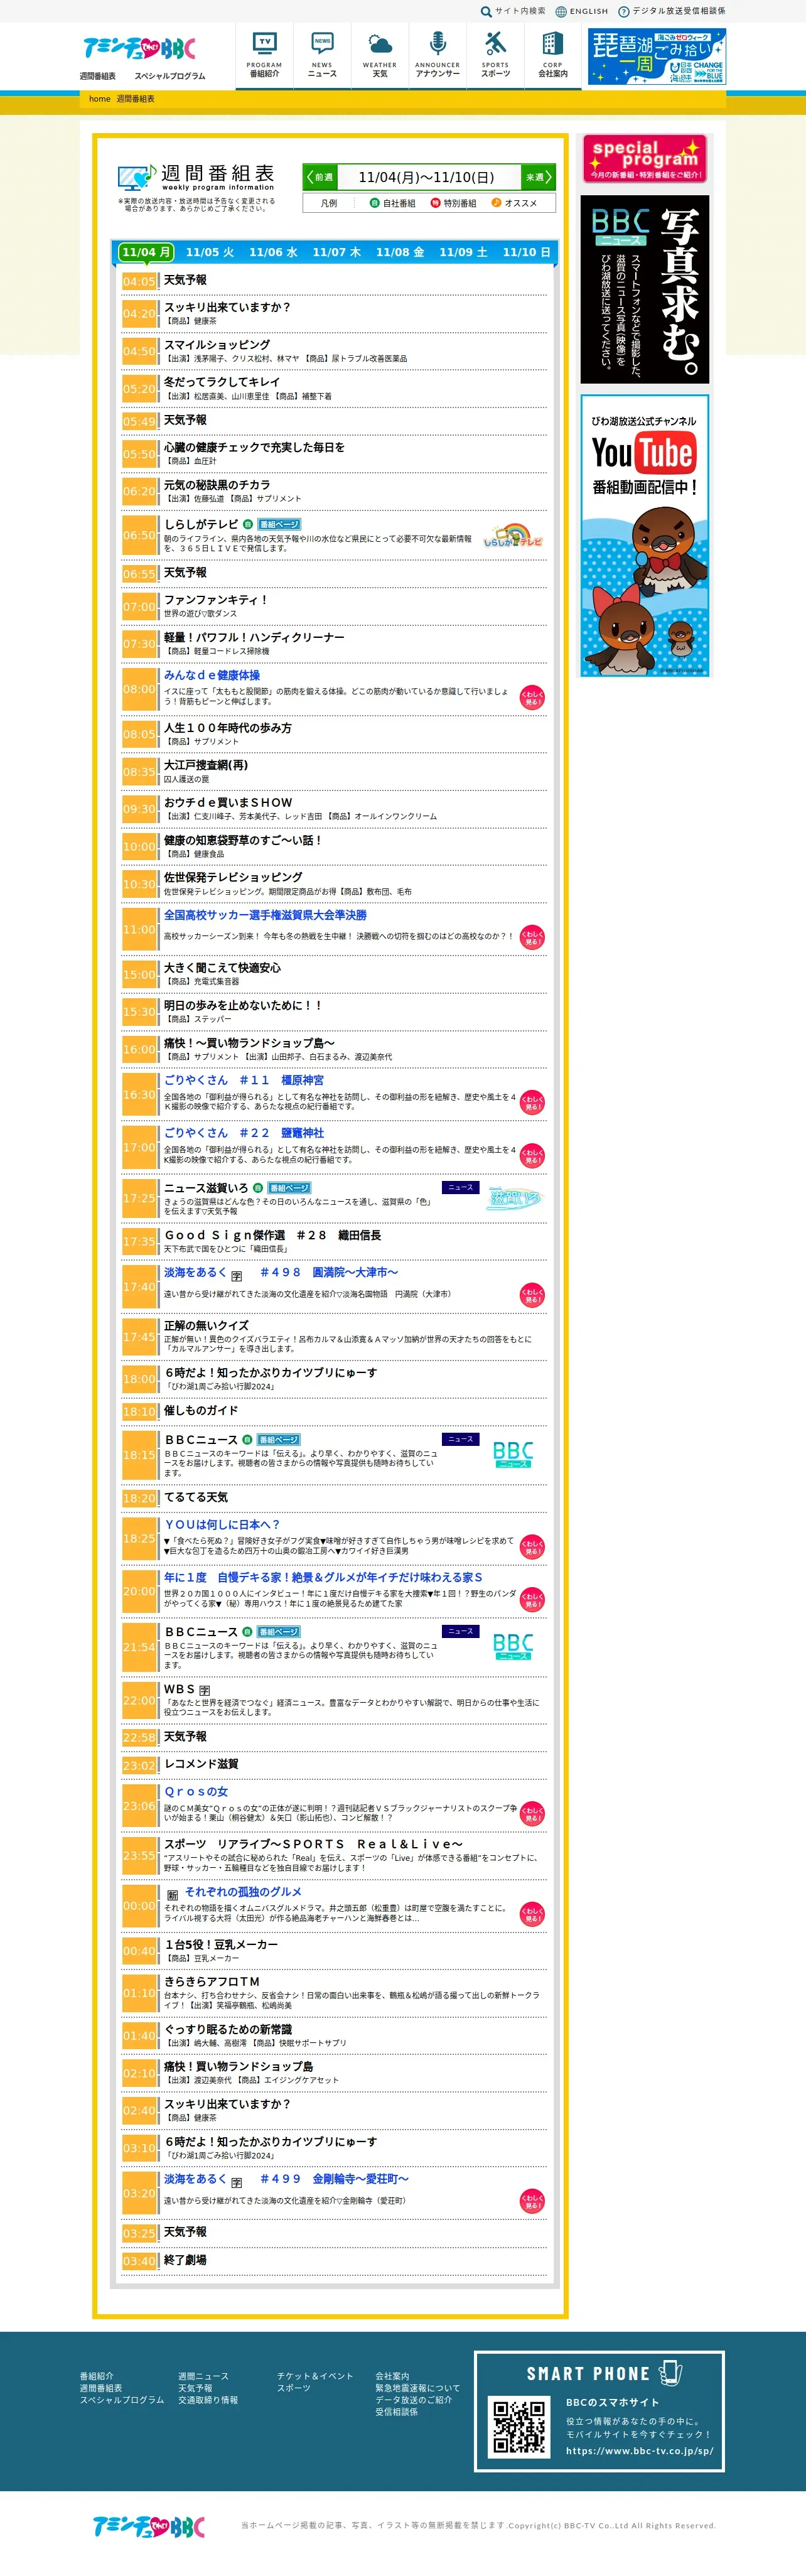Click the しらしがテレビ program logo
The image size is (806, 2576).
point(513,535)
